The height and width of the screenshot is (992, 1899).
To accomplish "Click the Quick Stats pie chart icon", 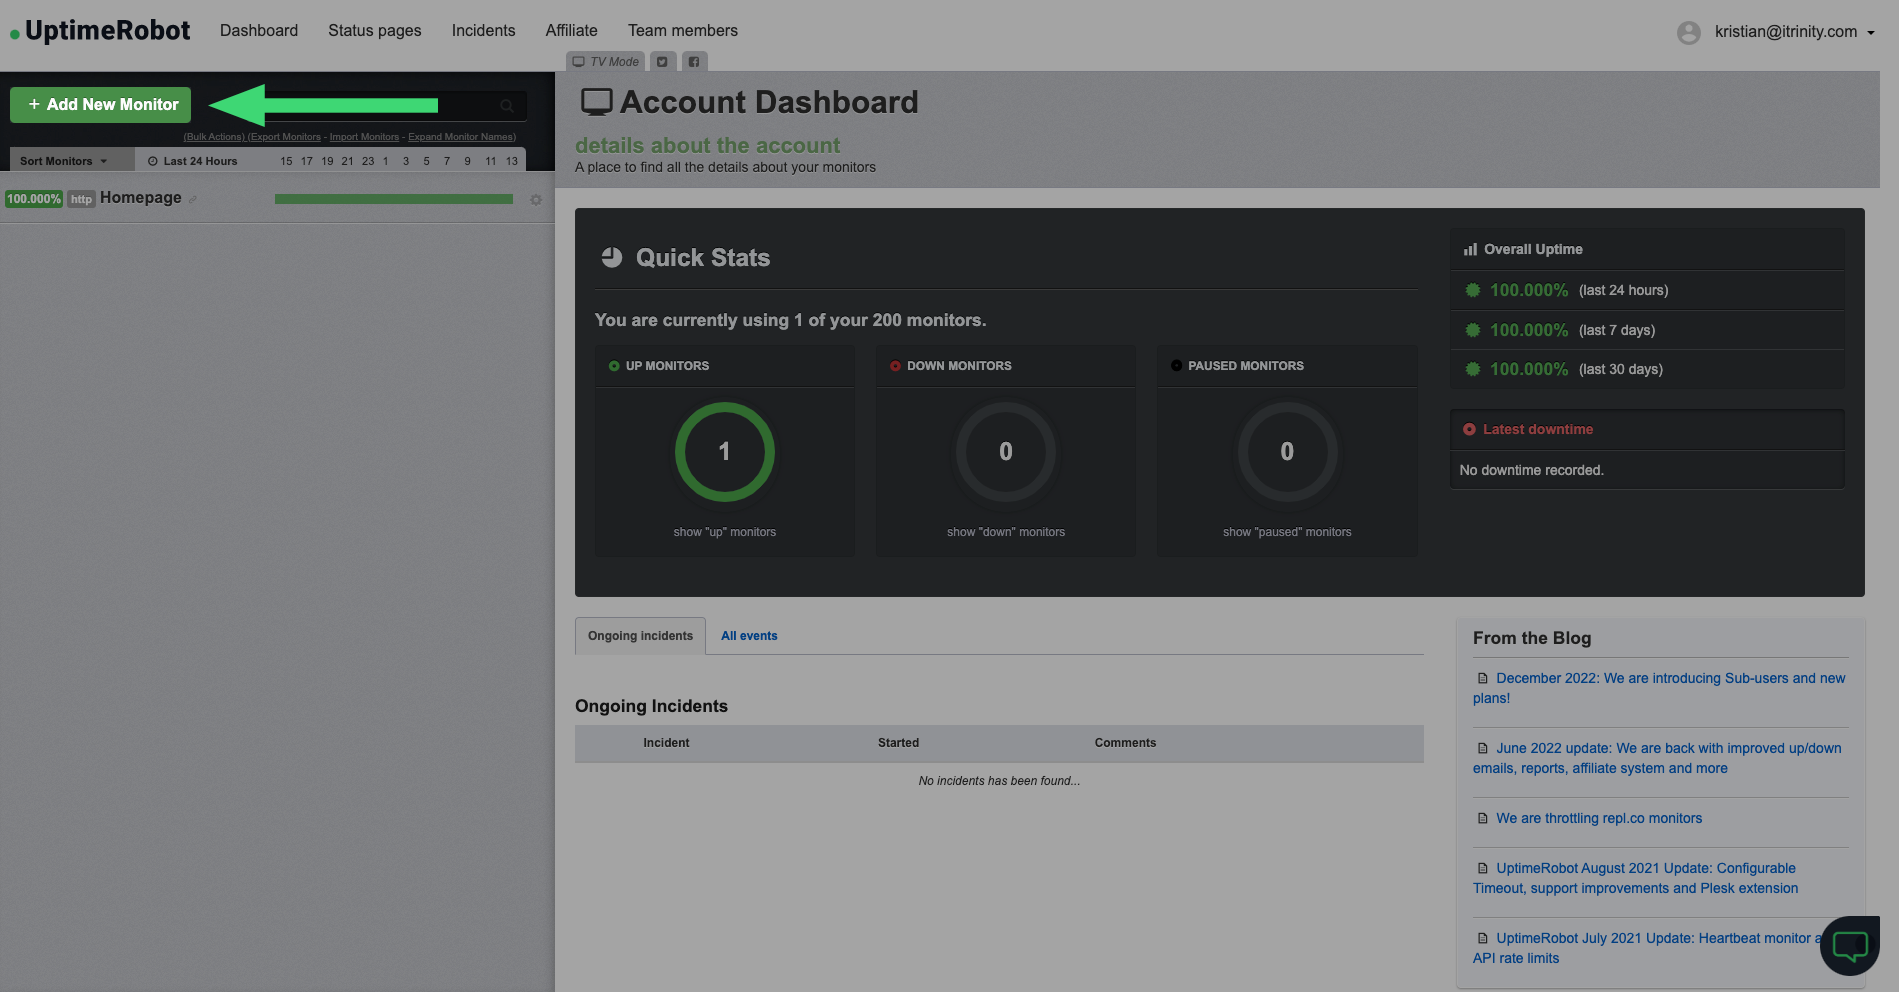I will click(x=612, y=258).
